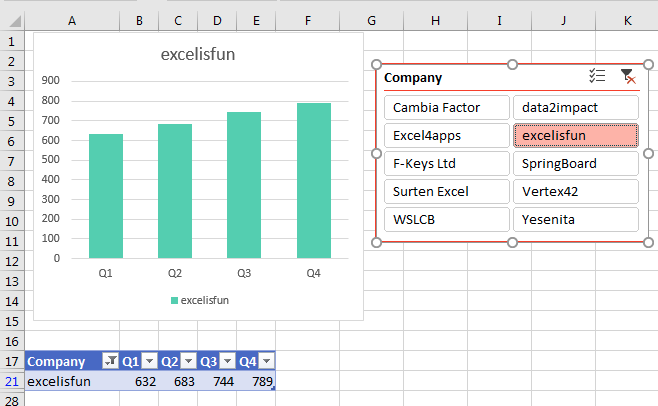Viewport: 658px width, 406px height.
Task: Open the Q3 header filter arrow
Action: [227, 362]
